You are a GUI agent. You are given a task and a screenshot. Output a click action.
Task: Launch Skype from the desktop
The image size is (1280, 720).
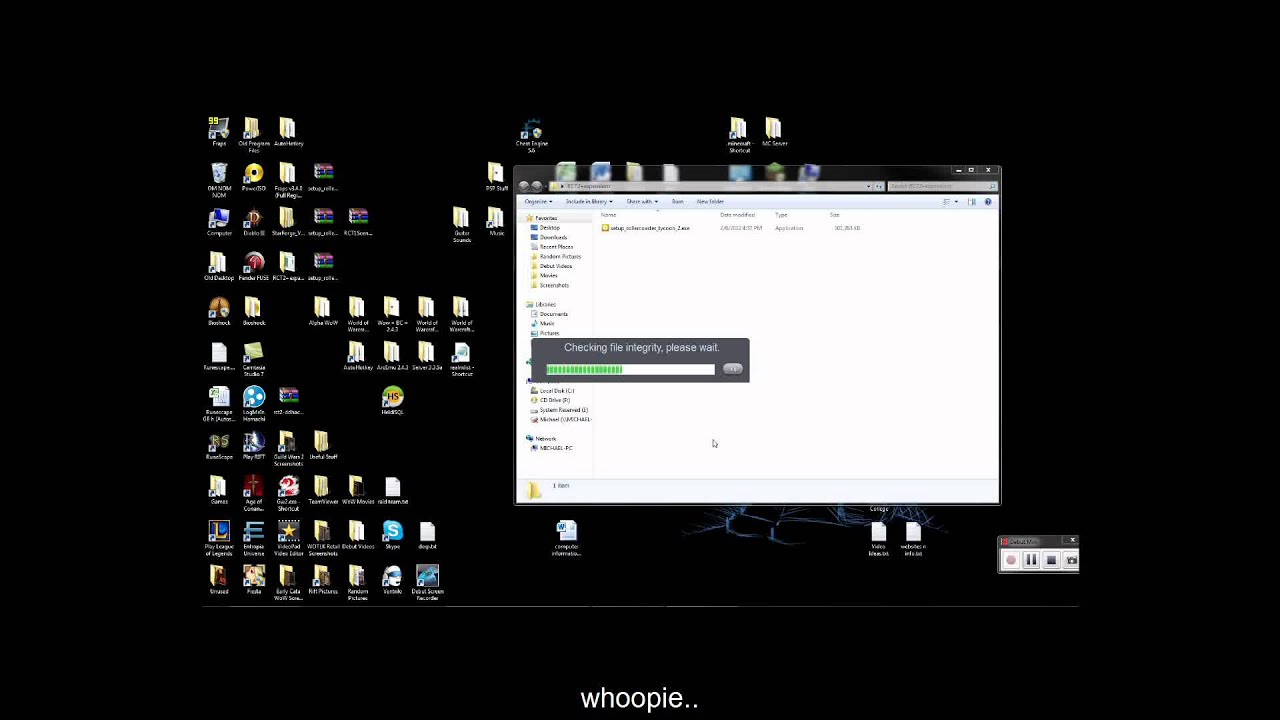pyautogui.click(x=392, y=535)
